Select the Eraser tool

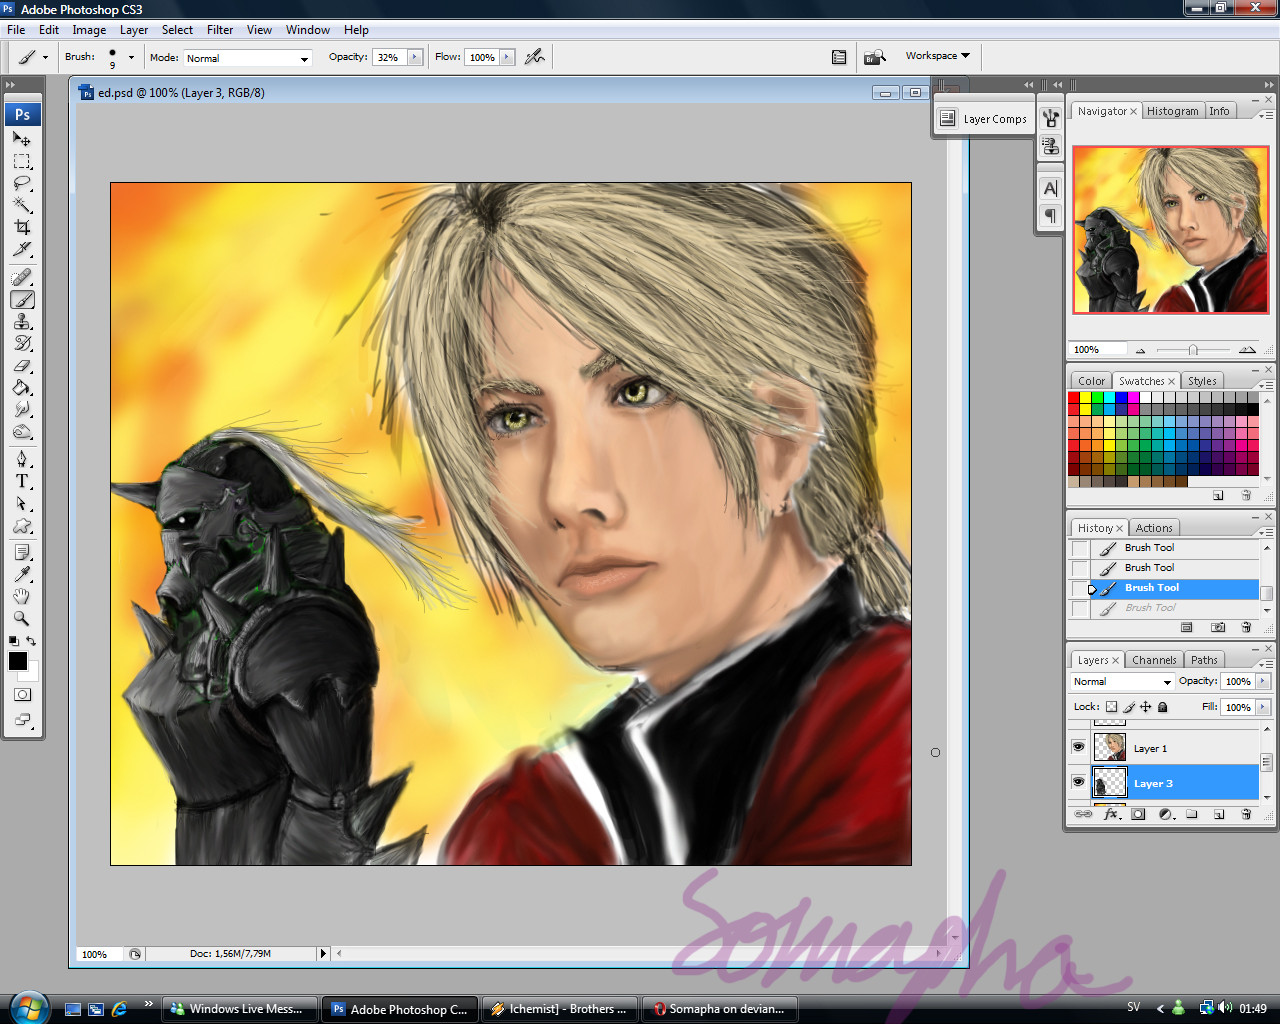tap(22, 366)
